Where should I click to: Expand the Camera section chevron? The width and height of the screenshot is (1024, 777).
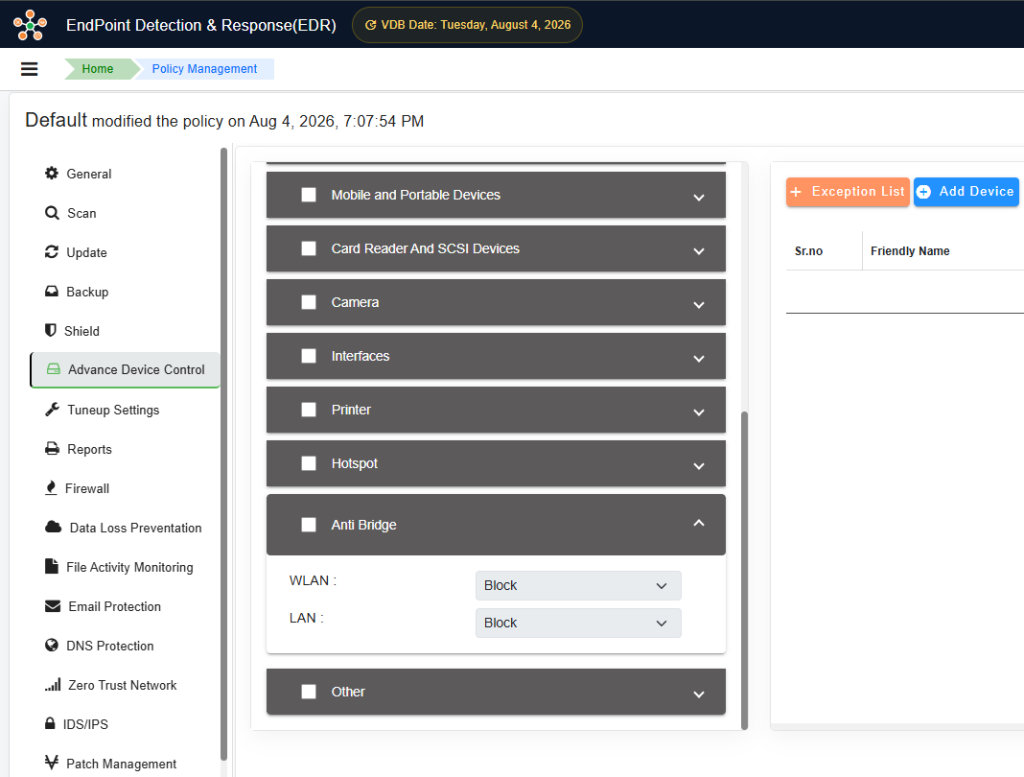[x=699, y=305]
